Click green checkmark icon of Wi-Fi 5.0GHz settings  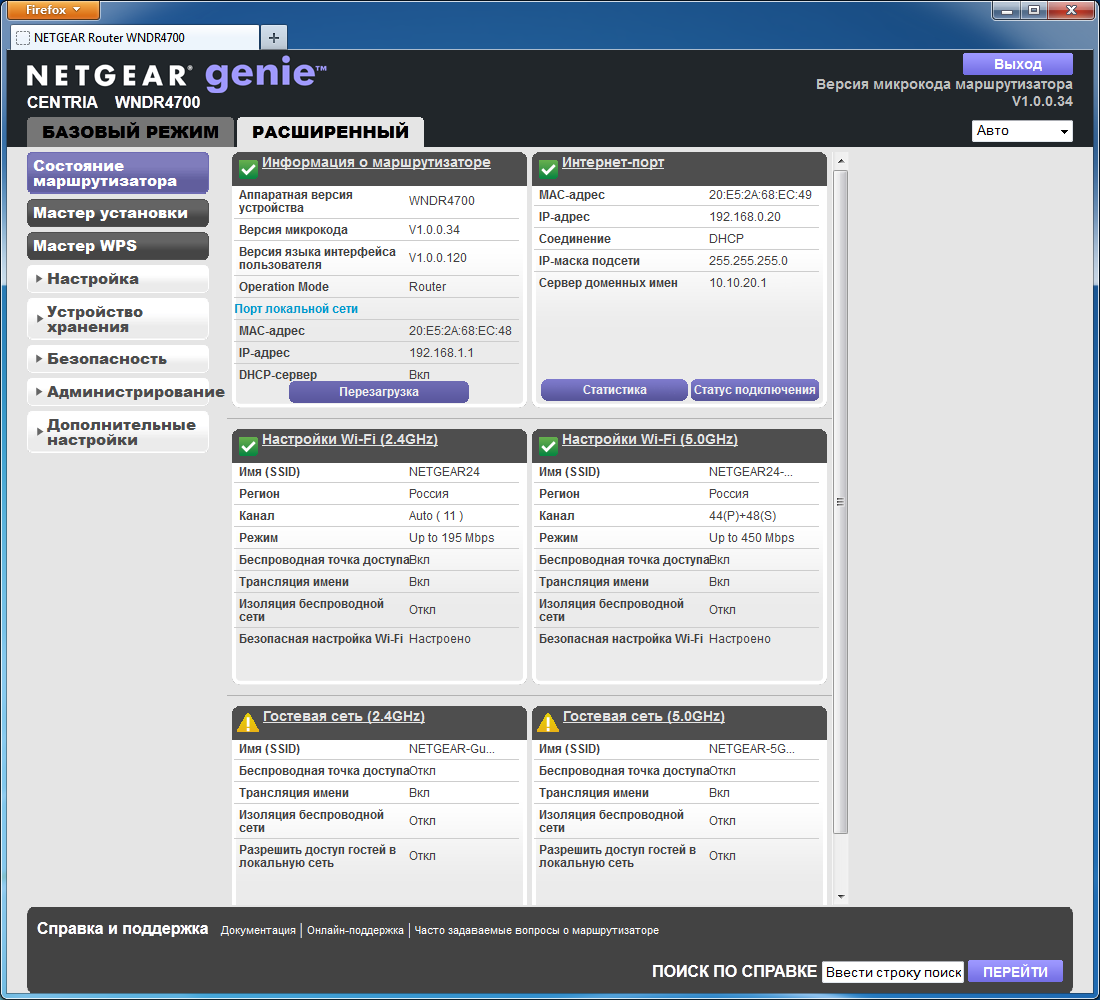[x=548, y=446]
